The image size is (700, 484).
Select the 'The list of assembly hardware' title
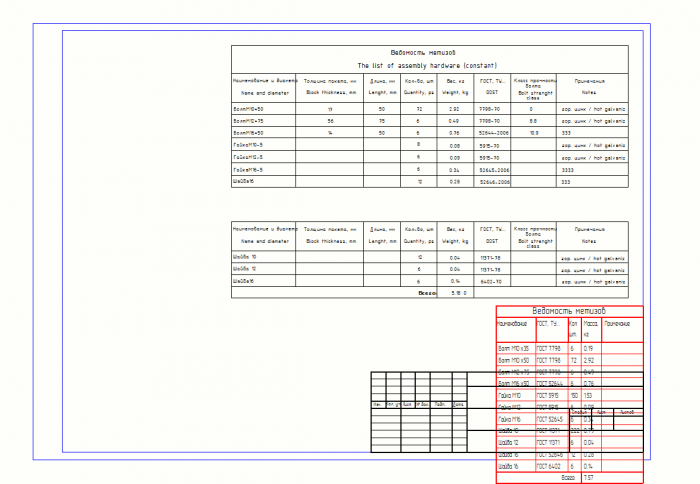click(x=427, y=66)
